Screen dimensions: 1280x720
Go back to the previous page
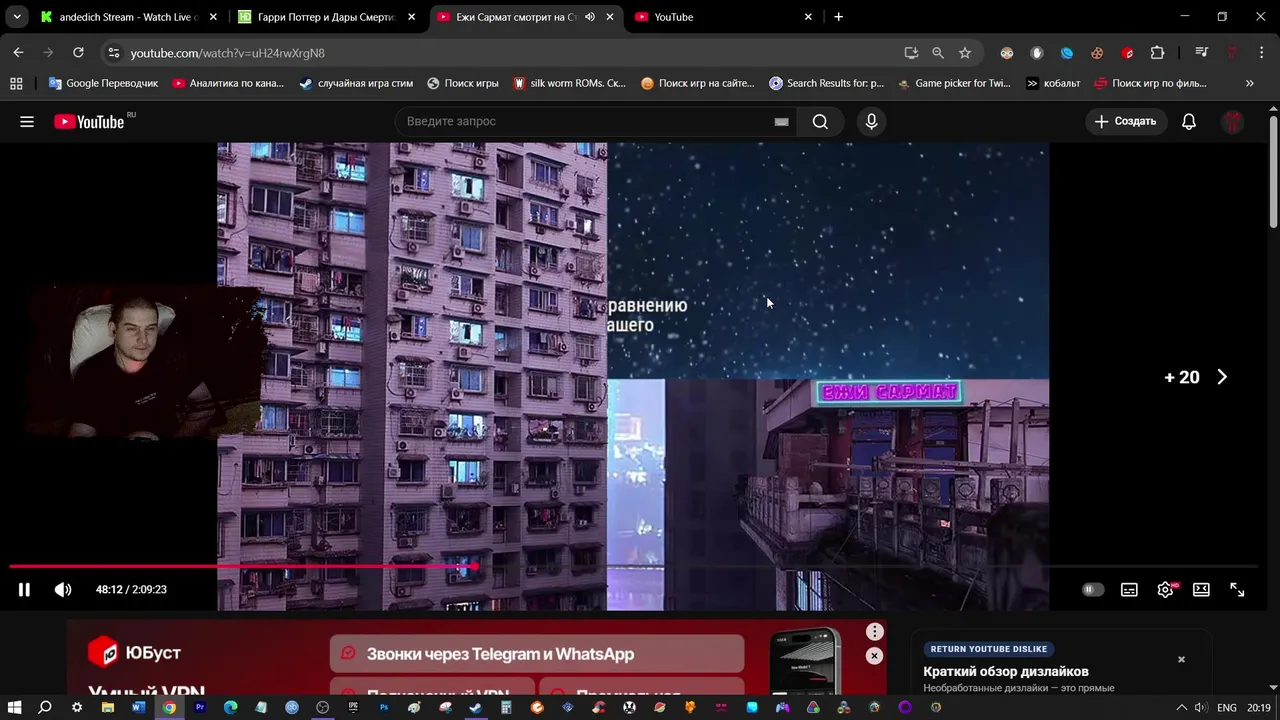tap(18, 53)
